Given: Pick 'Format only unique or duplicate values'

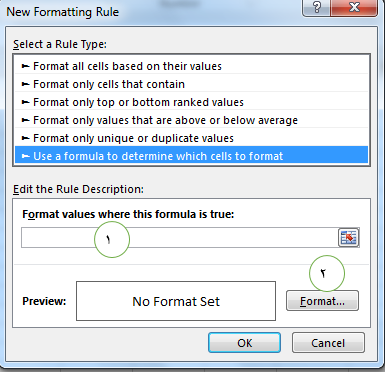Looking at the screenshot, I should click(191, 138).
